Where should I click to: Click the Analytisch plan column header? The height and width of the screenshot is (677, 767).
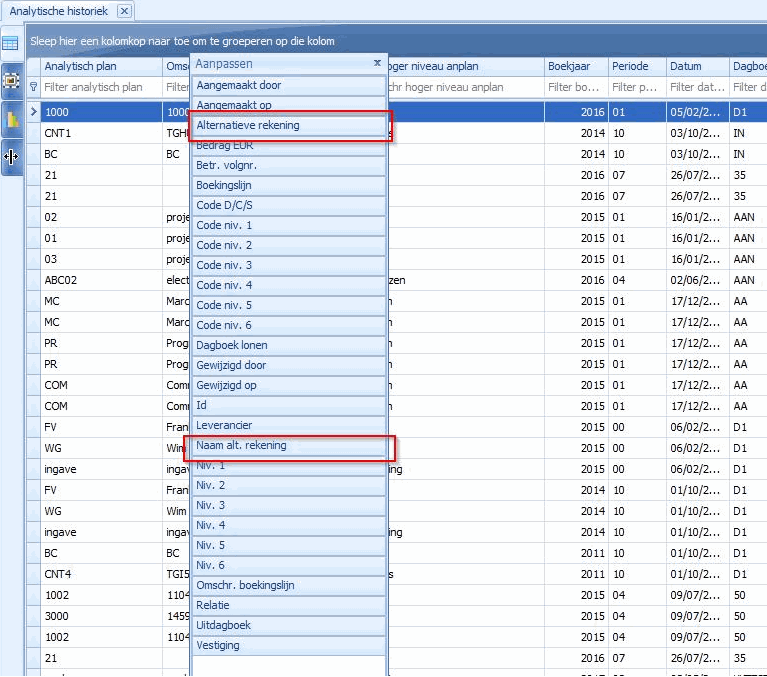(100, 67)
